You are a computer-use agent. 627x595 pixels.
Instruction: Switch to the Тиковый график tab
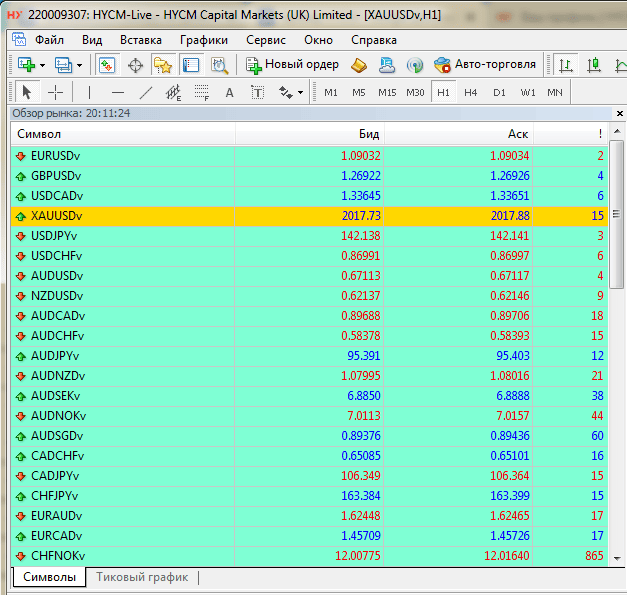(x=142, y=577)
